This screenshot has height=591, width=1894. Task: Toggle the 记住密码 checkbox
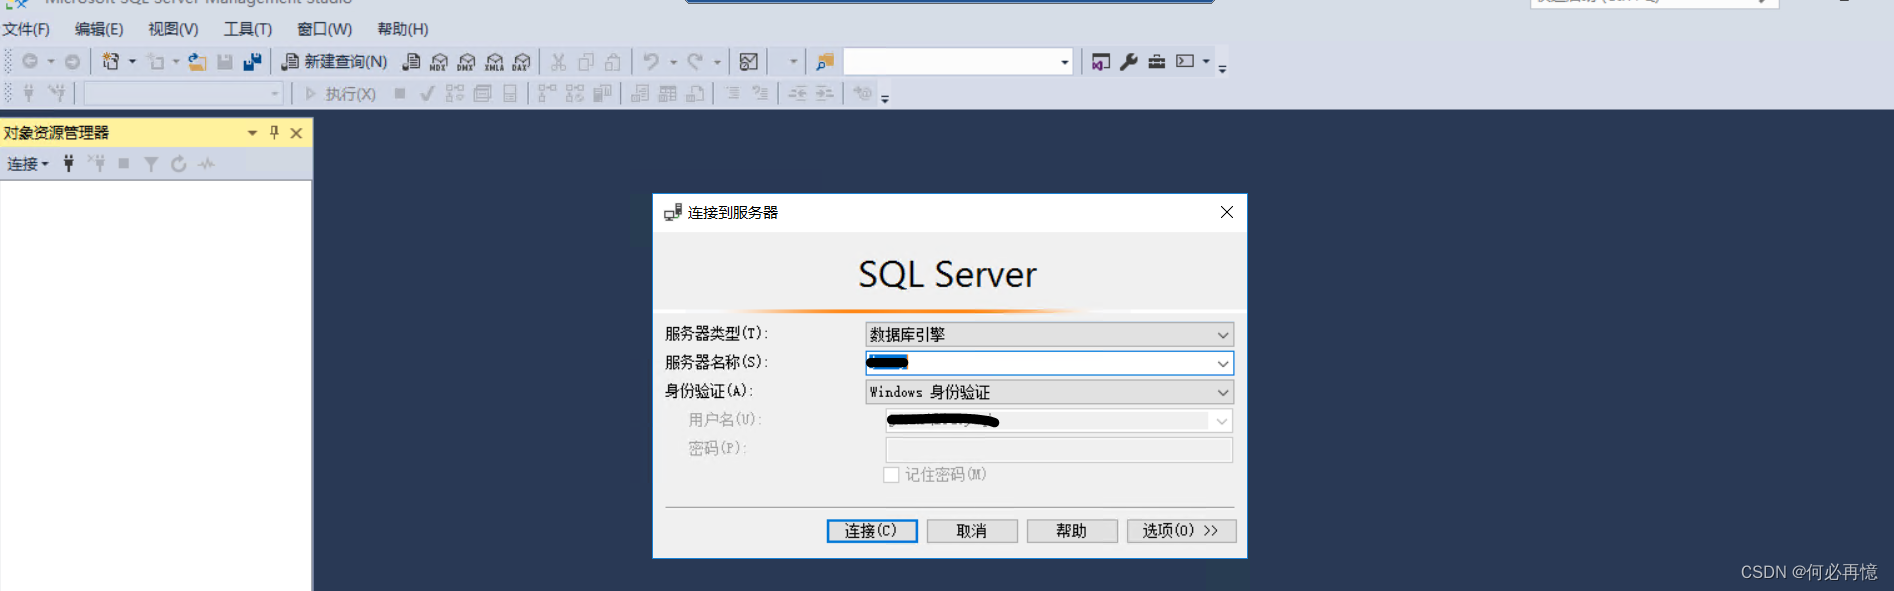coord(891,475)
